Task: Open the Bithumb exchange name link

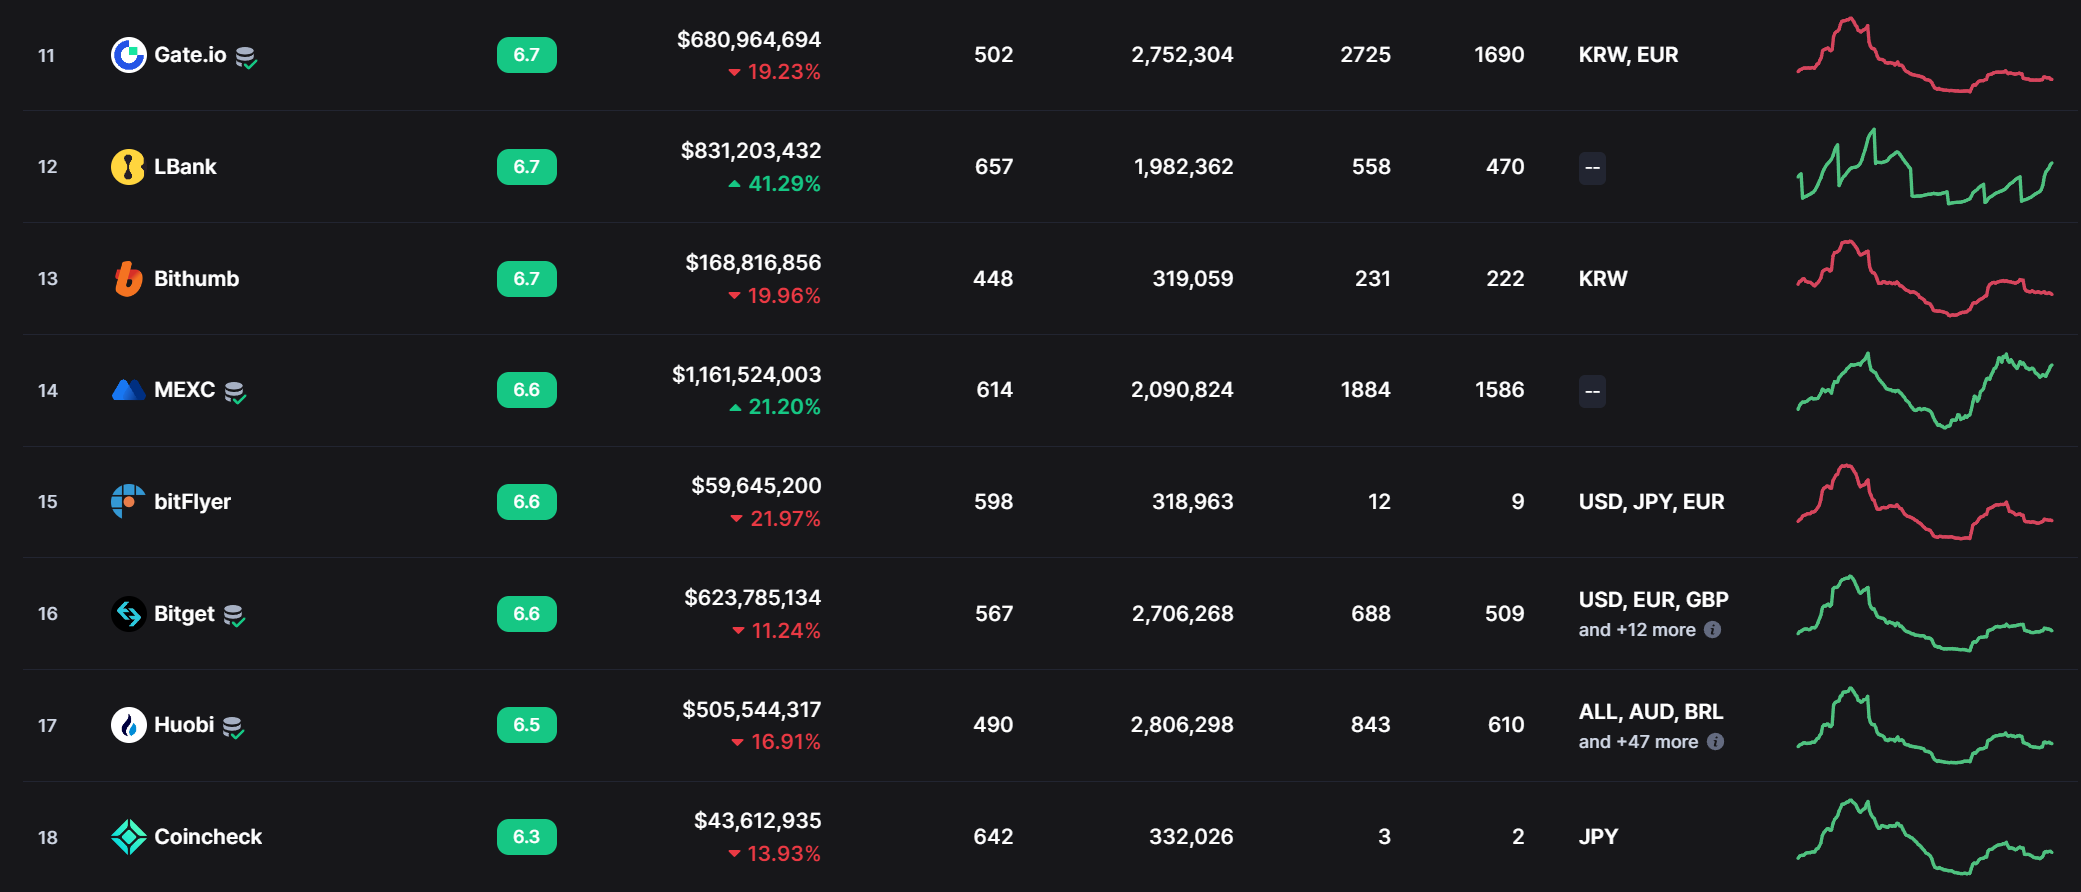Action: pos(196,279)
